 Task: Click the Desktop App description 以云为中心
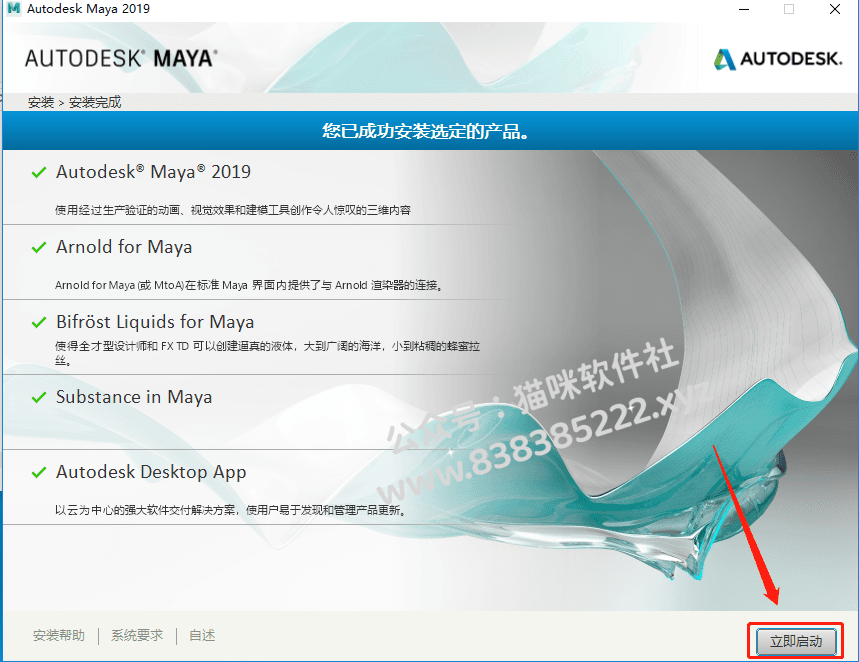[x=230, y=510]
